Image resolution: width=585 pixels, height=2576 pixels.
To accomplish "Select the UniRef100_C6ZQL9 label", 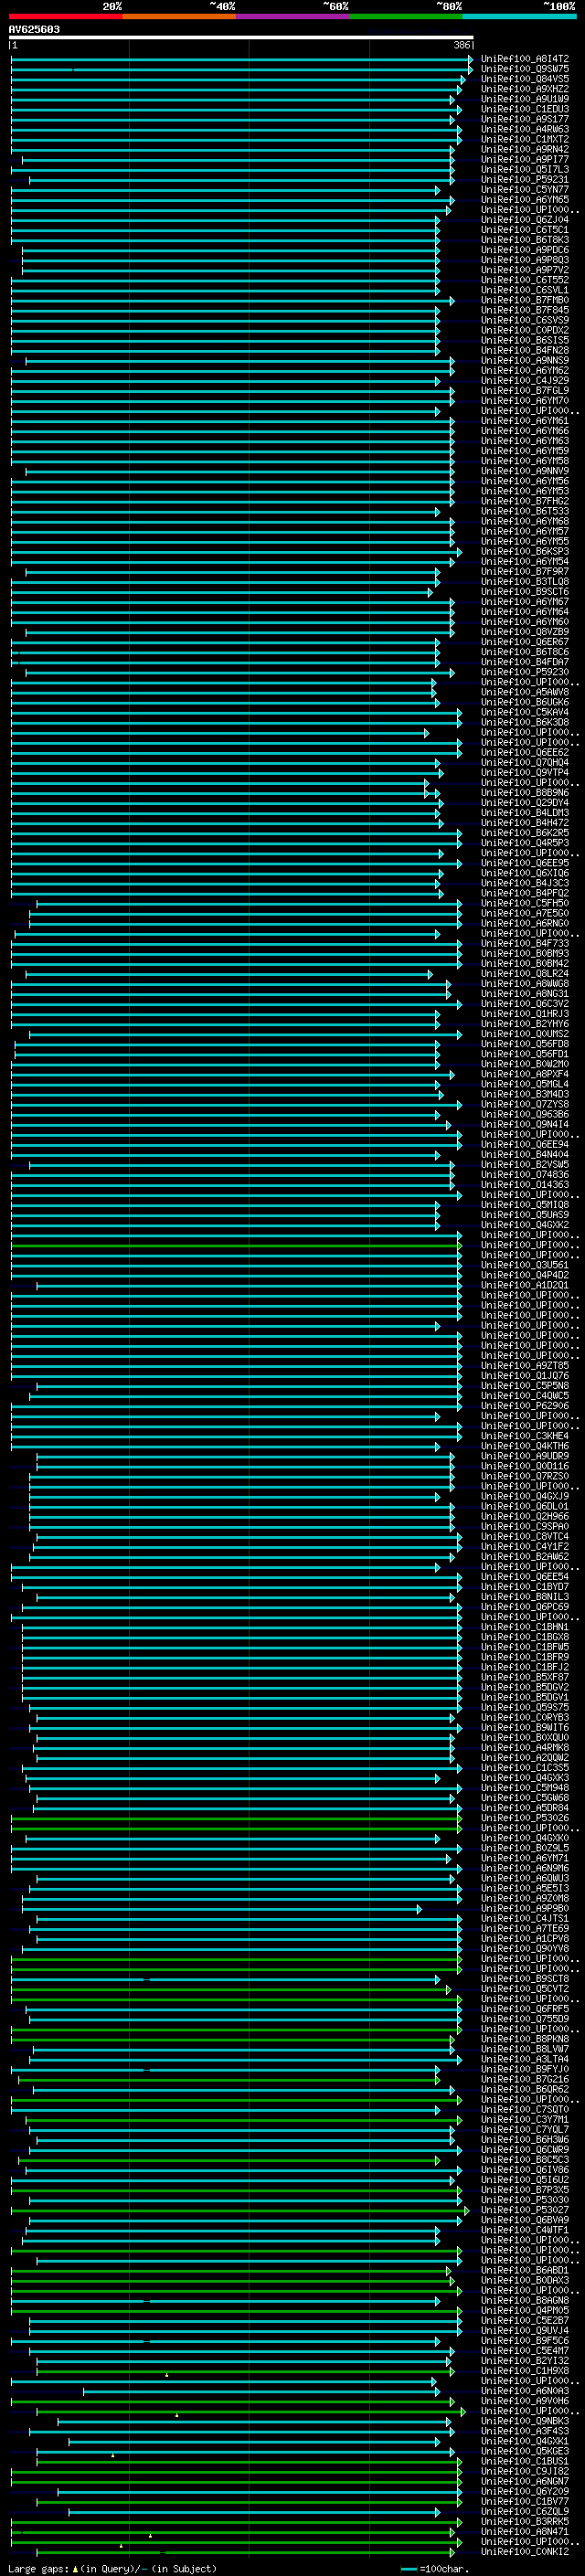I will (x=525, y=2512).
